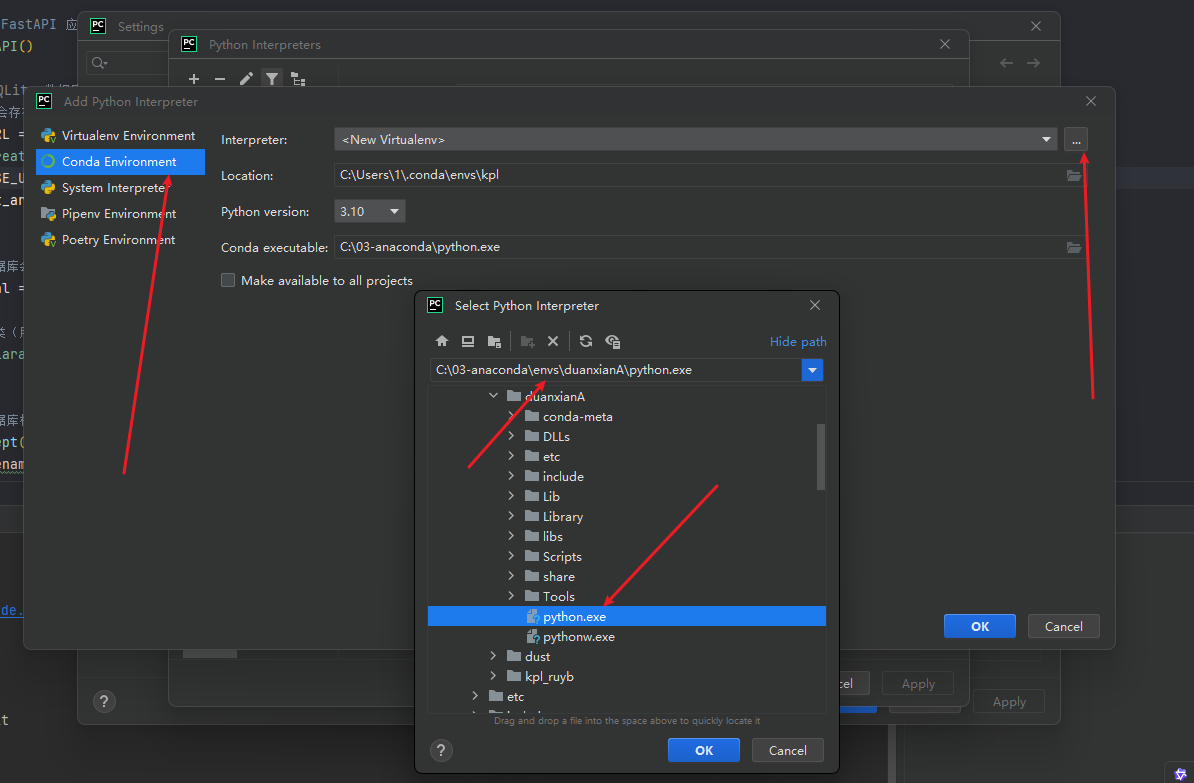Open path history dropdown in file chooser
Image resolution: width=1194 pixels, height=783 pixels.
coord(812,370)
